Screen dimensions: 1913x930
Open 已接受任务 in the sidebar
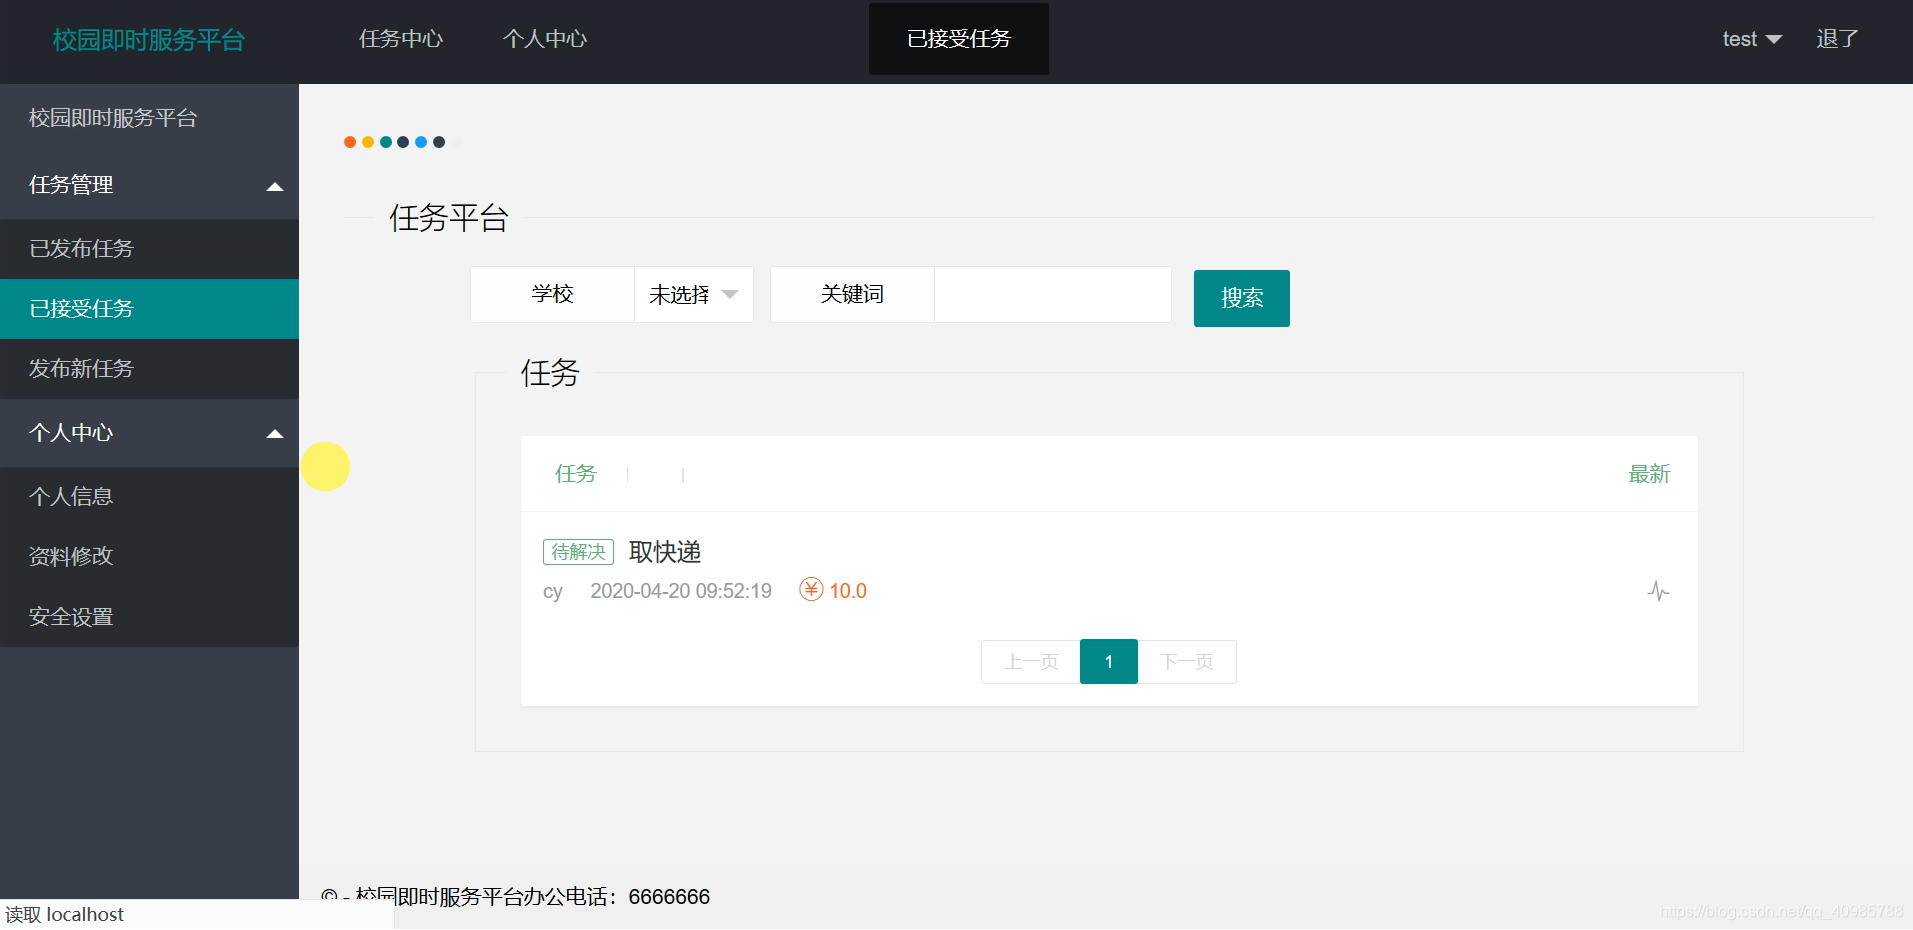click(149, 309)
